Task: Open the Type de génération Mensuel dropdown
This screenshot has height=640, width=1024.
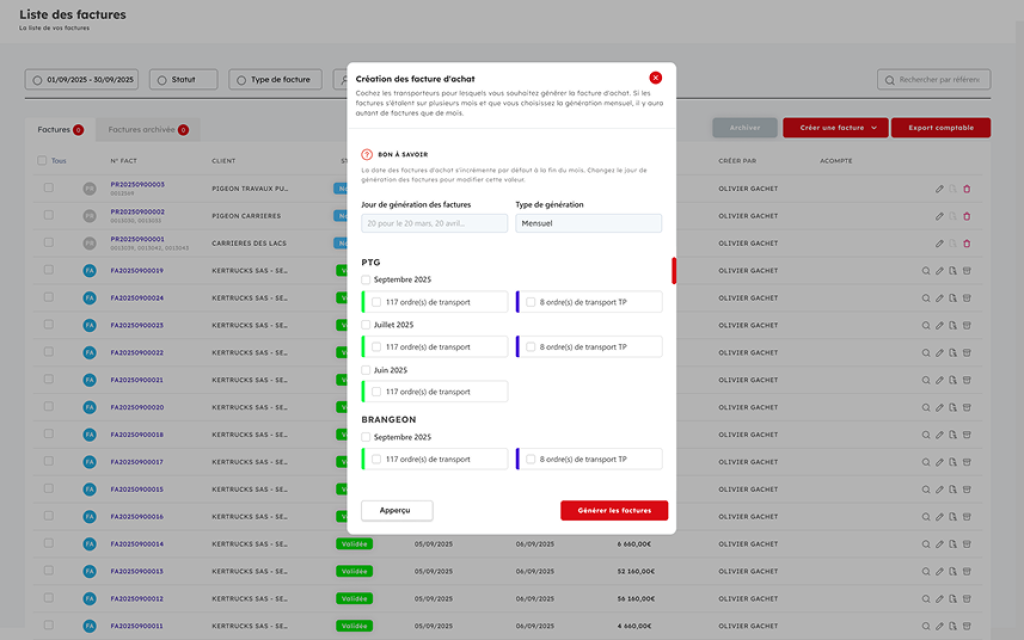Action: pos(588,224)
